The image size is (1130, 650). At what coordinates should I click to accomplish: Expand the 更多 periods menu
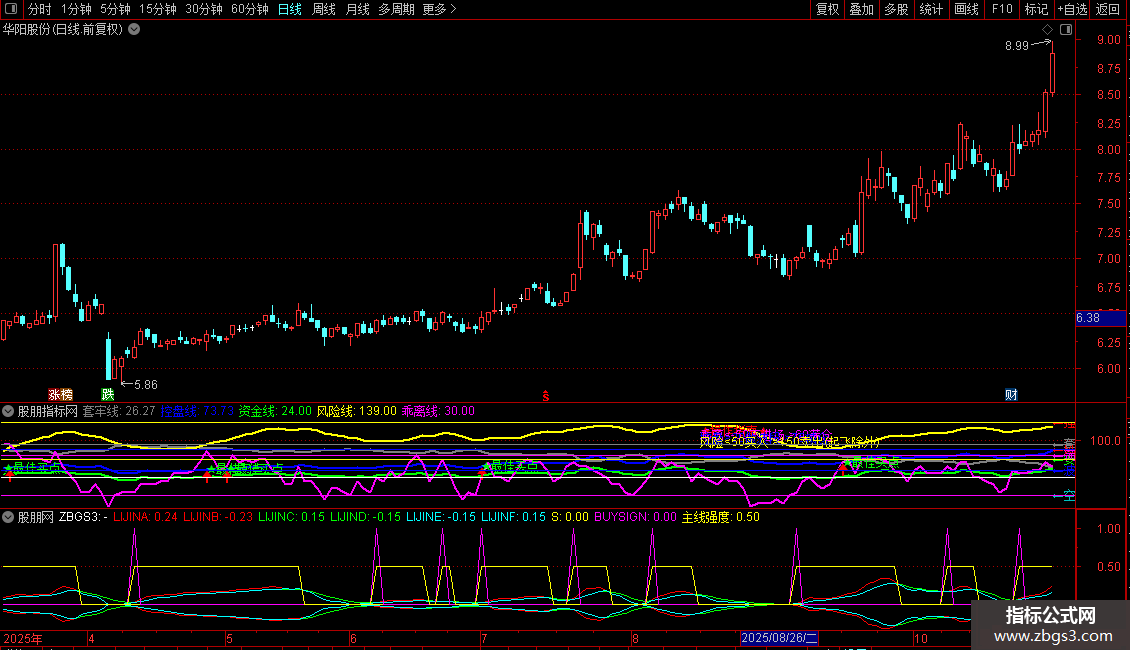(439, 10)
